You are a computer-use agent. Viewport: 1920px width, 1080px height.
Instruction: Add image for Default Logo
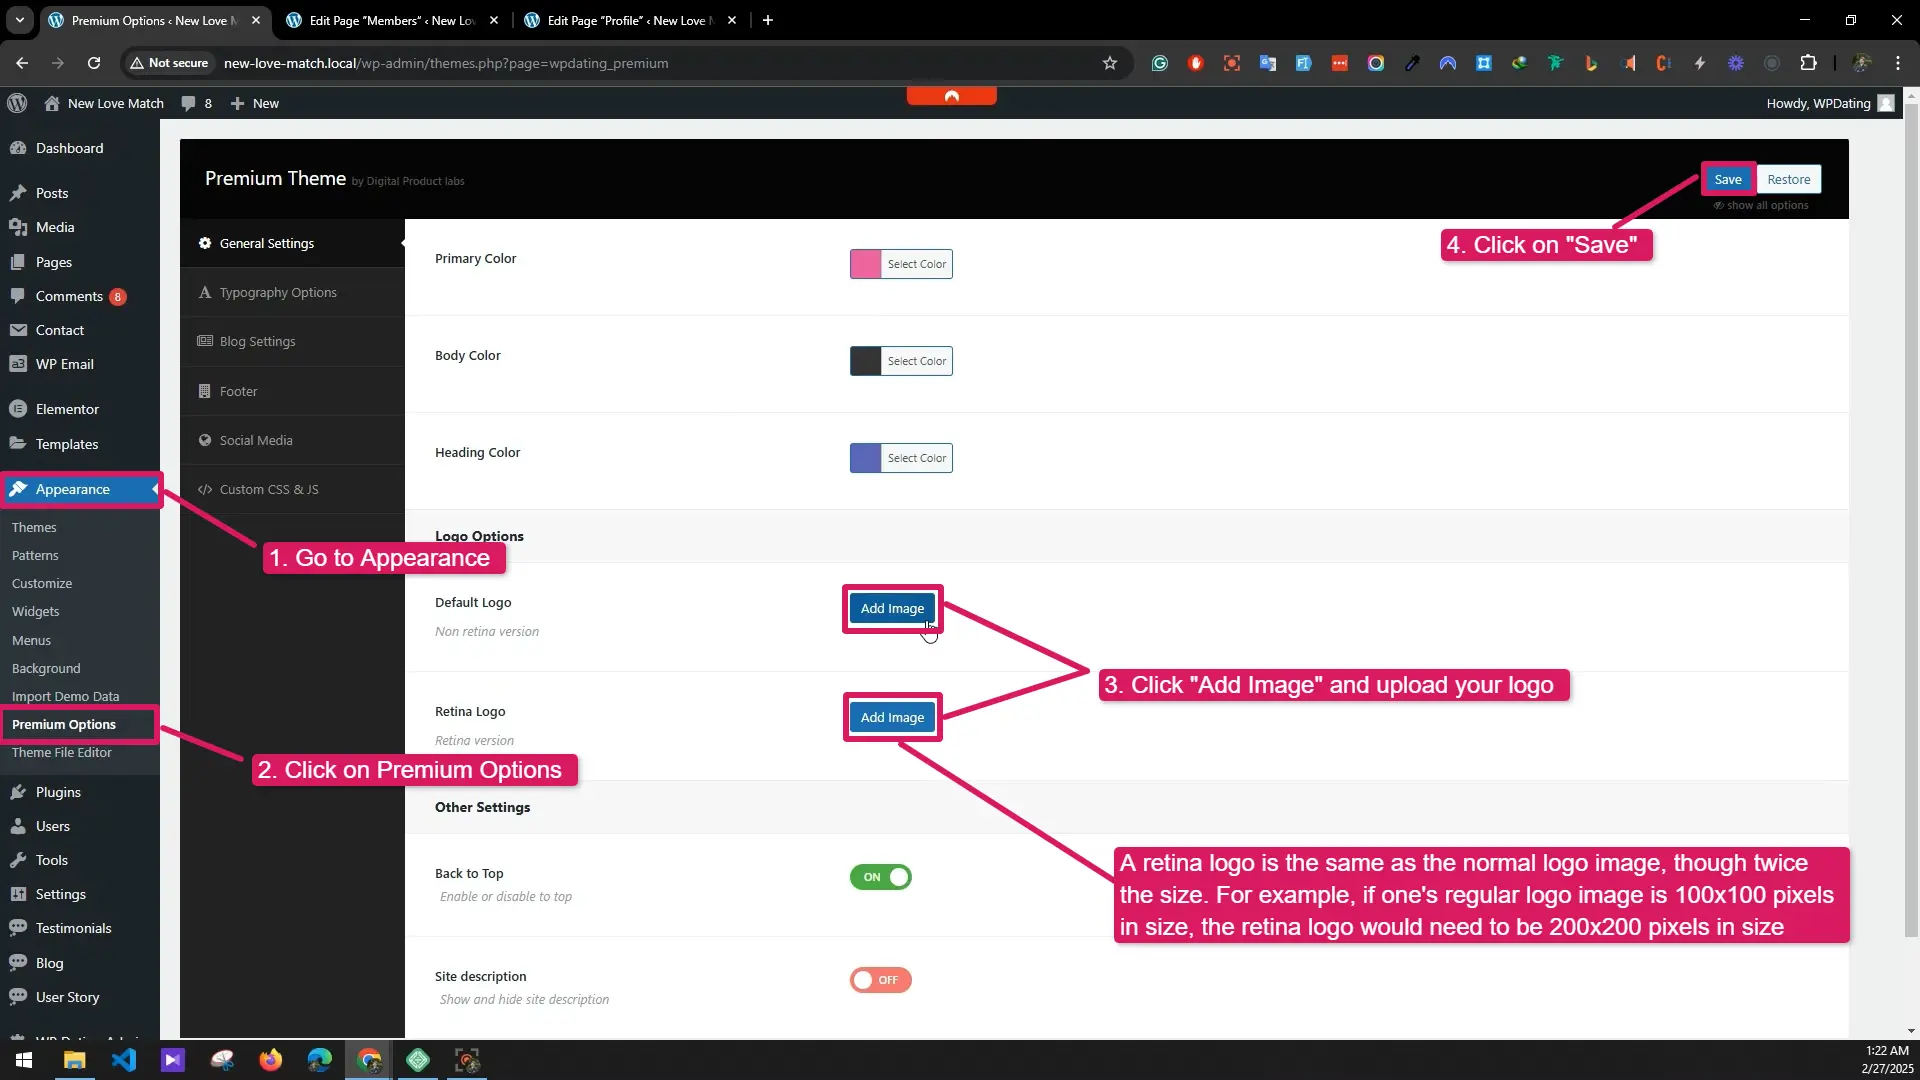tap(892, 608)
